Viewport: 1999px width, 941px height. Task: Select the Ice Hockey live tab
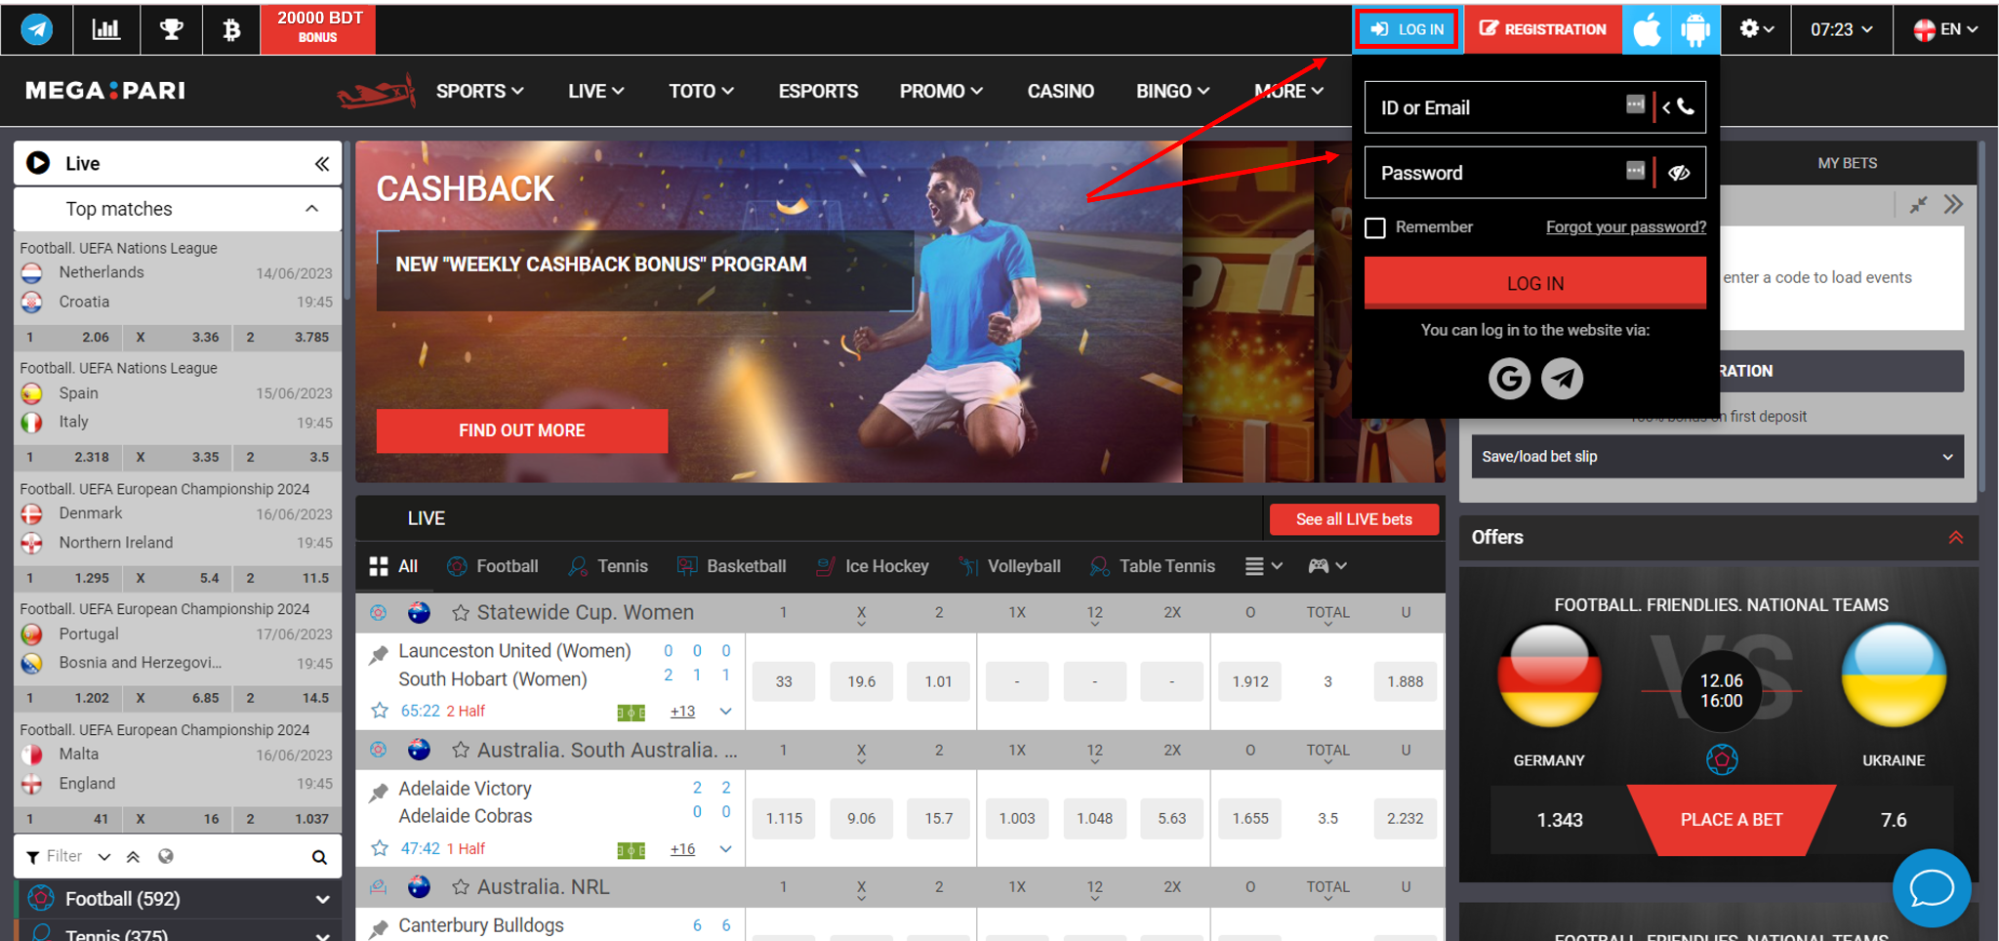point(872,566)
